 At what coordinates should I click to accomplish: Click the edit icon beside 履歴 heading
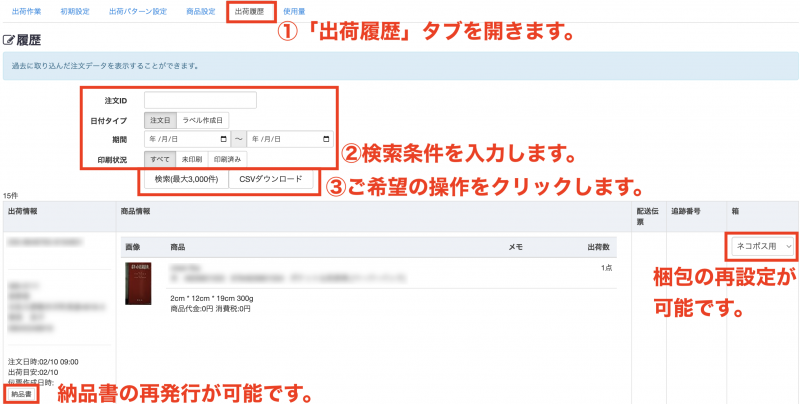10,41
